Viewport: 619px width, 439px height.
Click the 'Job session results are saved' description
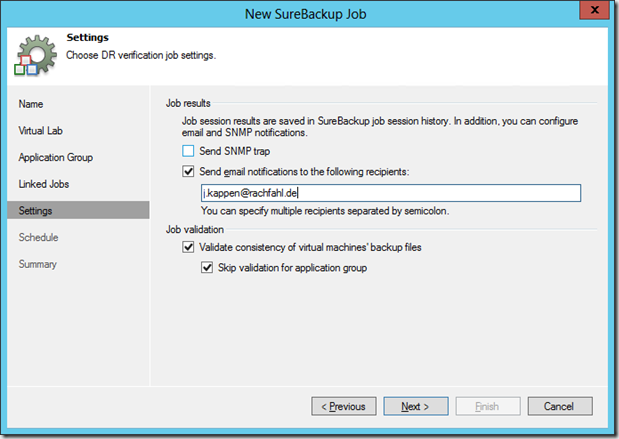click(380, 126)
